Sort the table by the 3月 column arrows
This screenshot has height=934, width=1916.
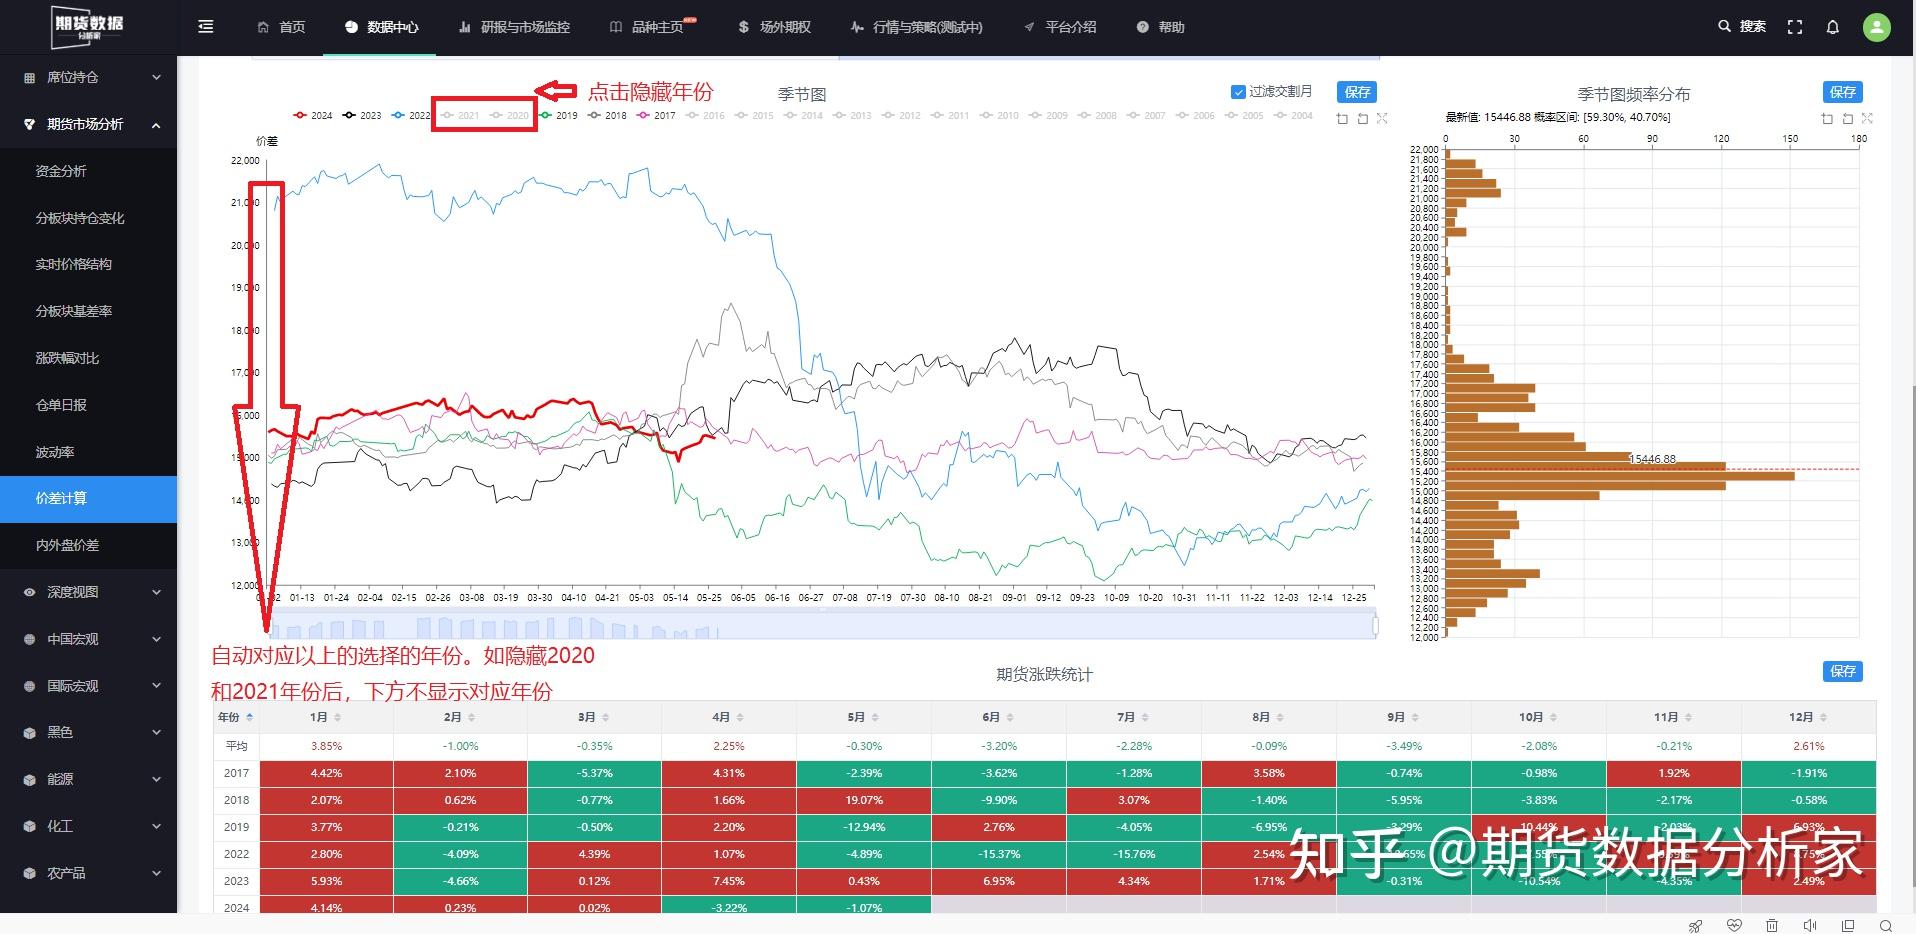(606, 717)
